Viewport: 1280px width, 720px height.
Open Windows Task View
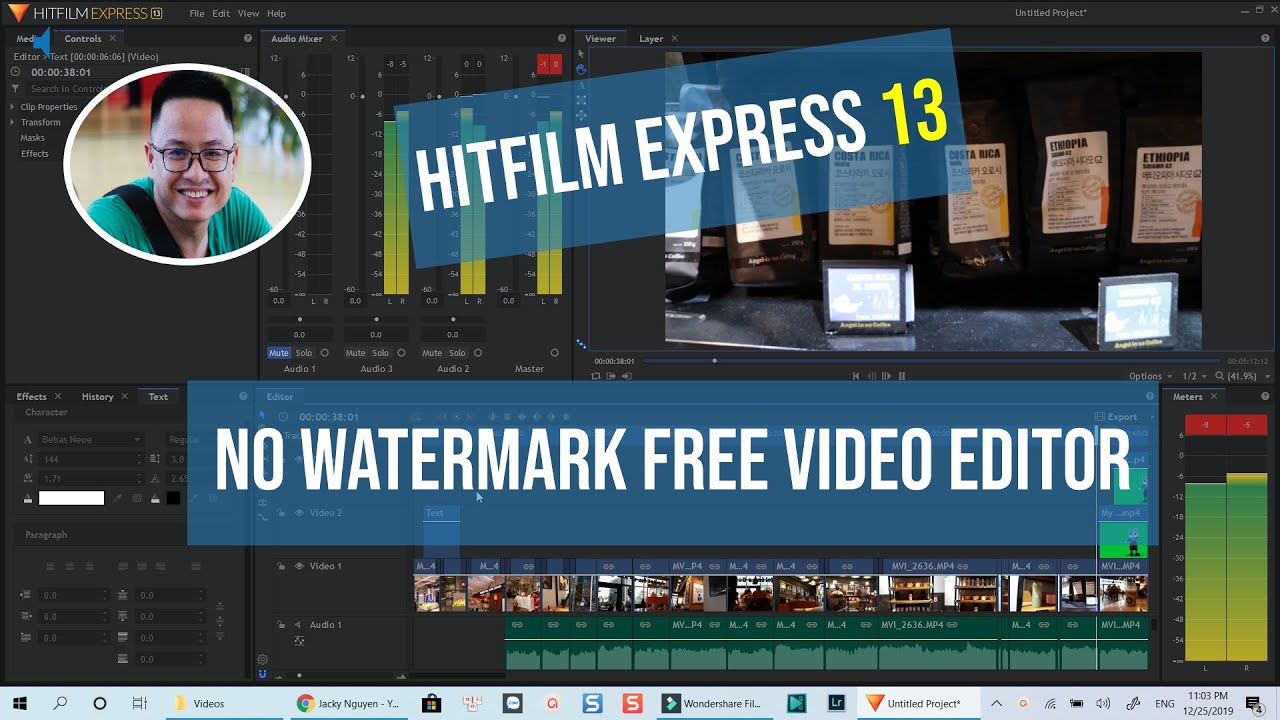point(140,703)
